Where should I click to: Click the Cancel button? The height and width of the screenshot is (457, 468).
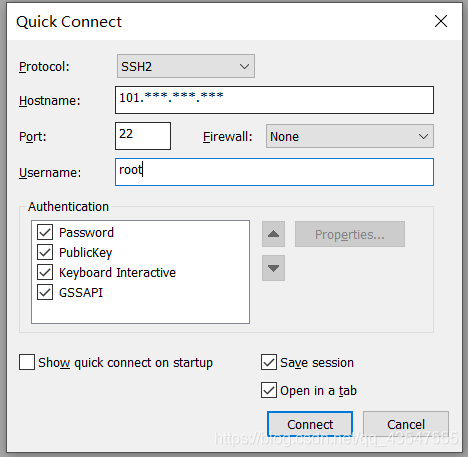[x=406, y=424]
